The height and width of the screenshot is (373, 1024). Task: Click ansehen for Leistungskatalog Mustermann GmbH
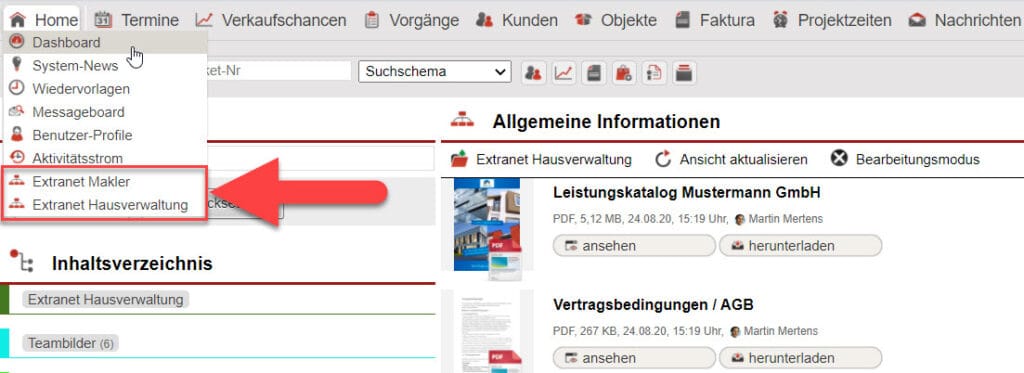tap(634, 246)
